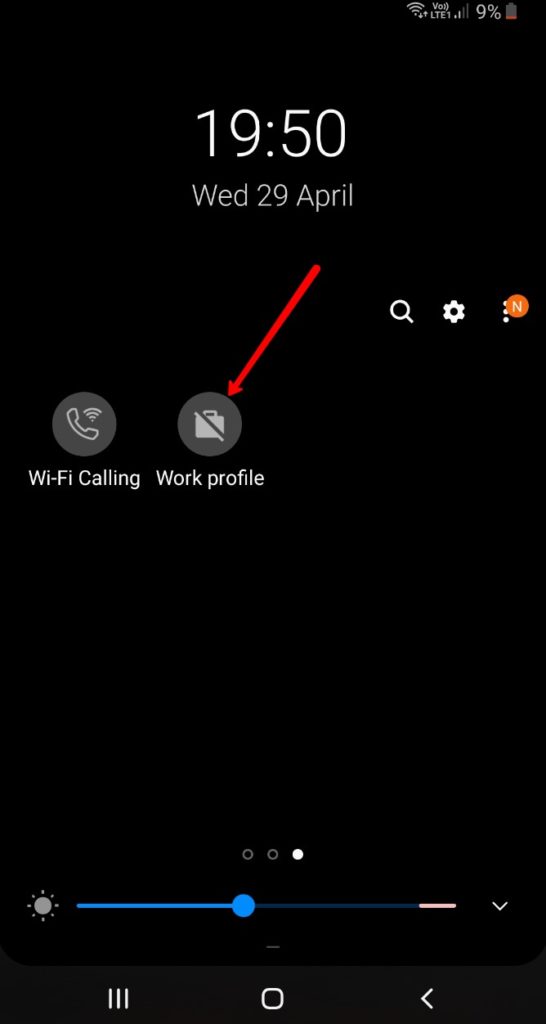Tap the orange N notification badge
This screenshot has width=546, height=1024.
pos(517,306)
